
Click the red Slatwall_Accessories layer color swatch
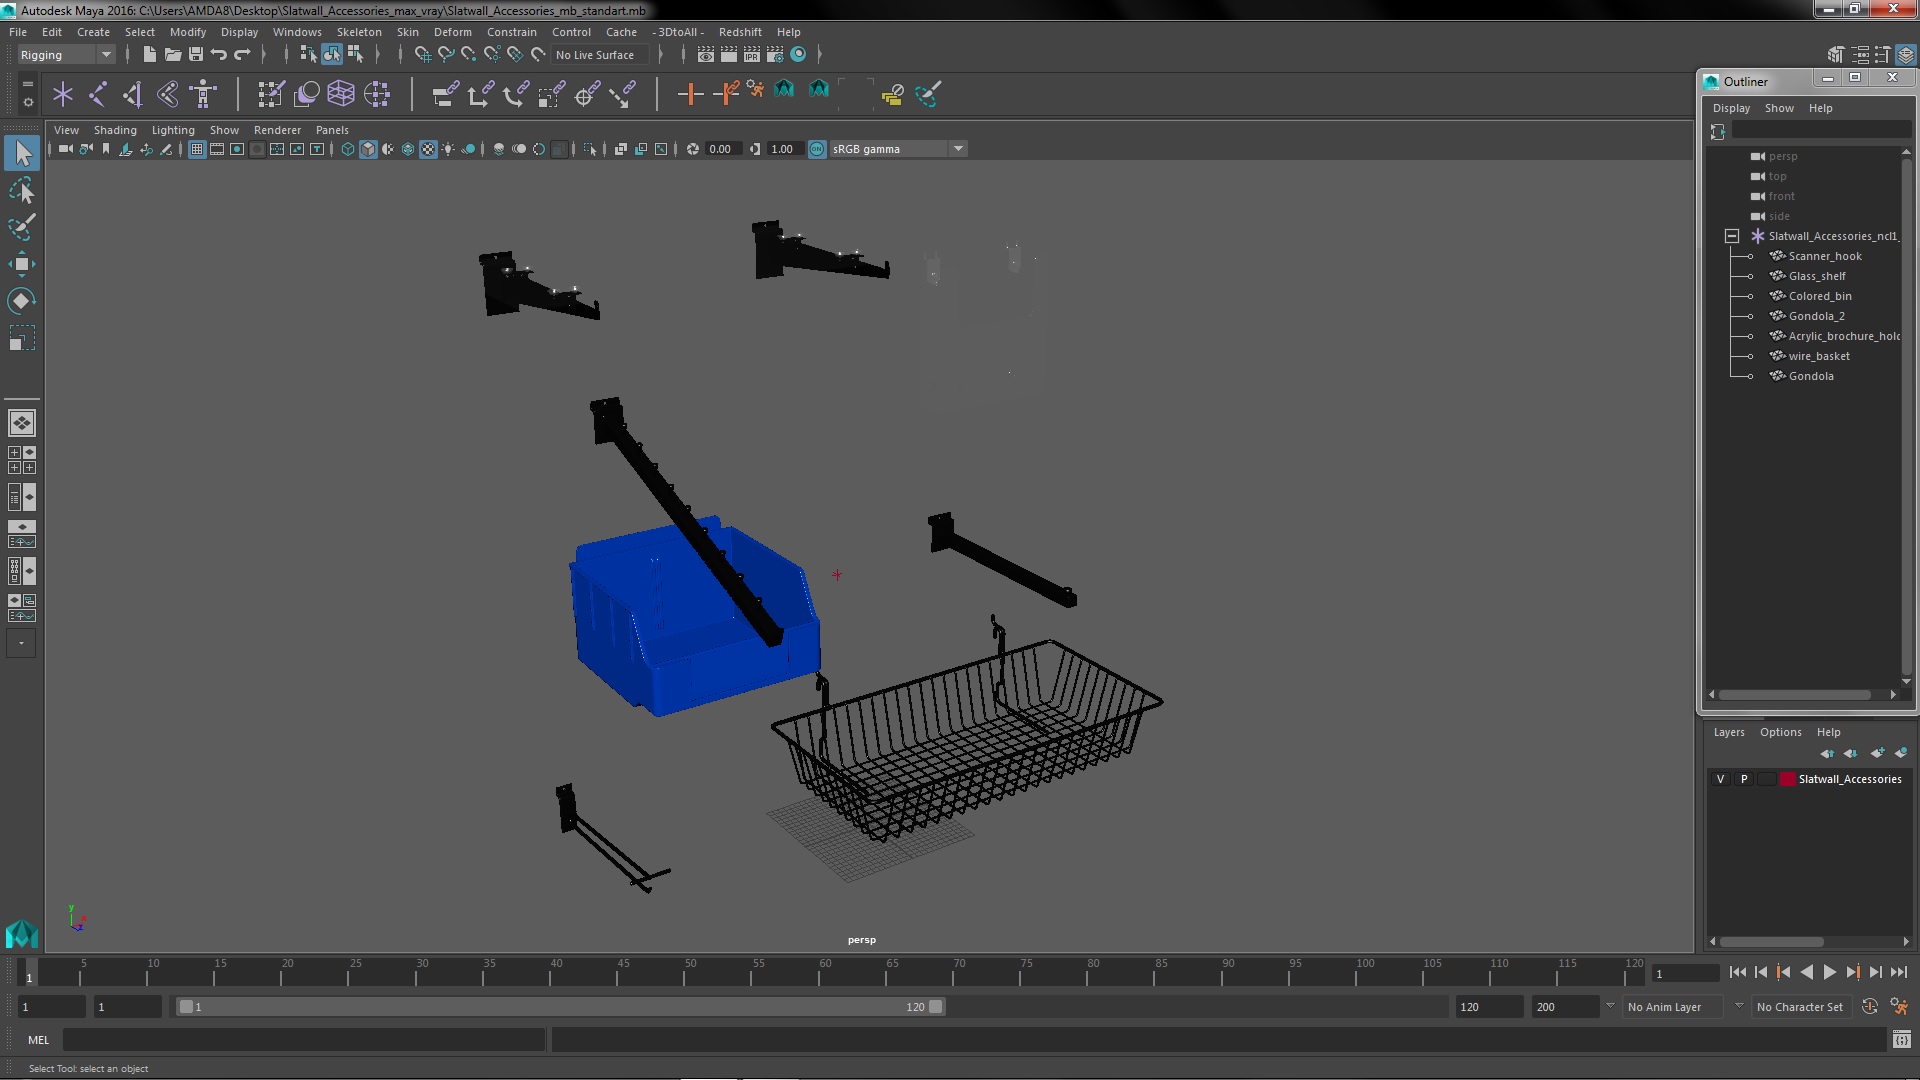1787,779
